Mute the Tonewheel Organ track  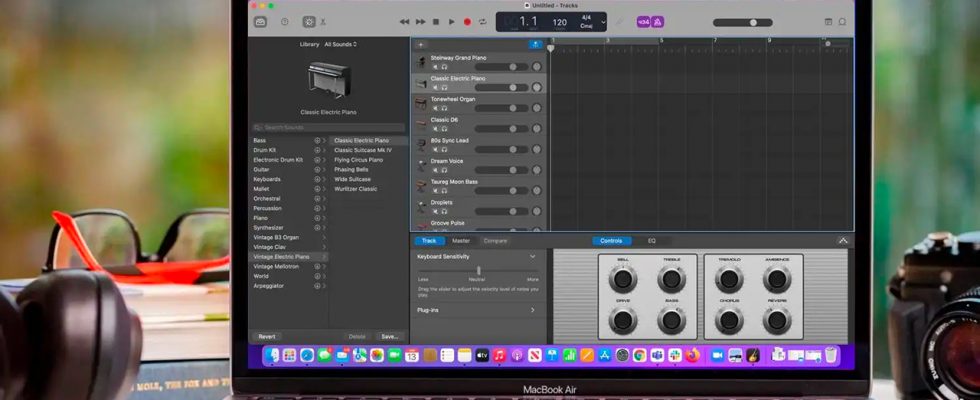click(436, 108)
